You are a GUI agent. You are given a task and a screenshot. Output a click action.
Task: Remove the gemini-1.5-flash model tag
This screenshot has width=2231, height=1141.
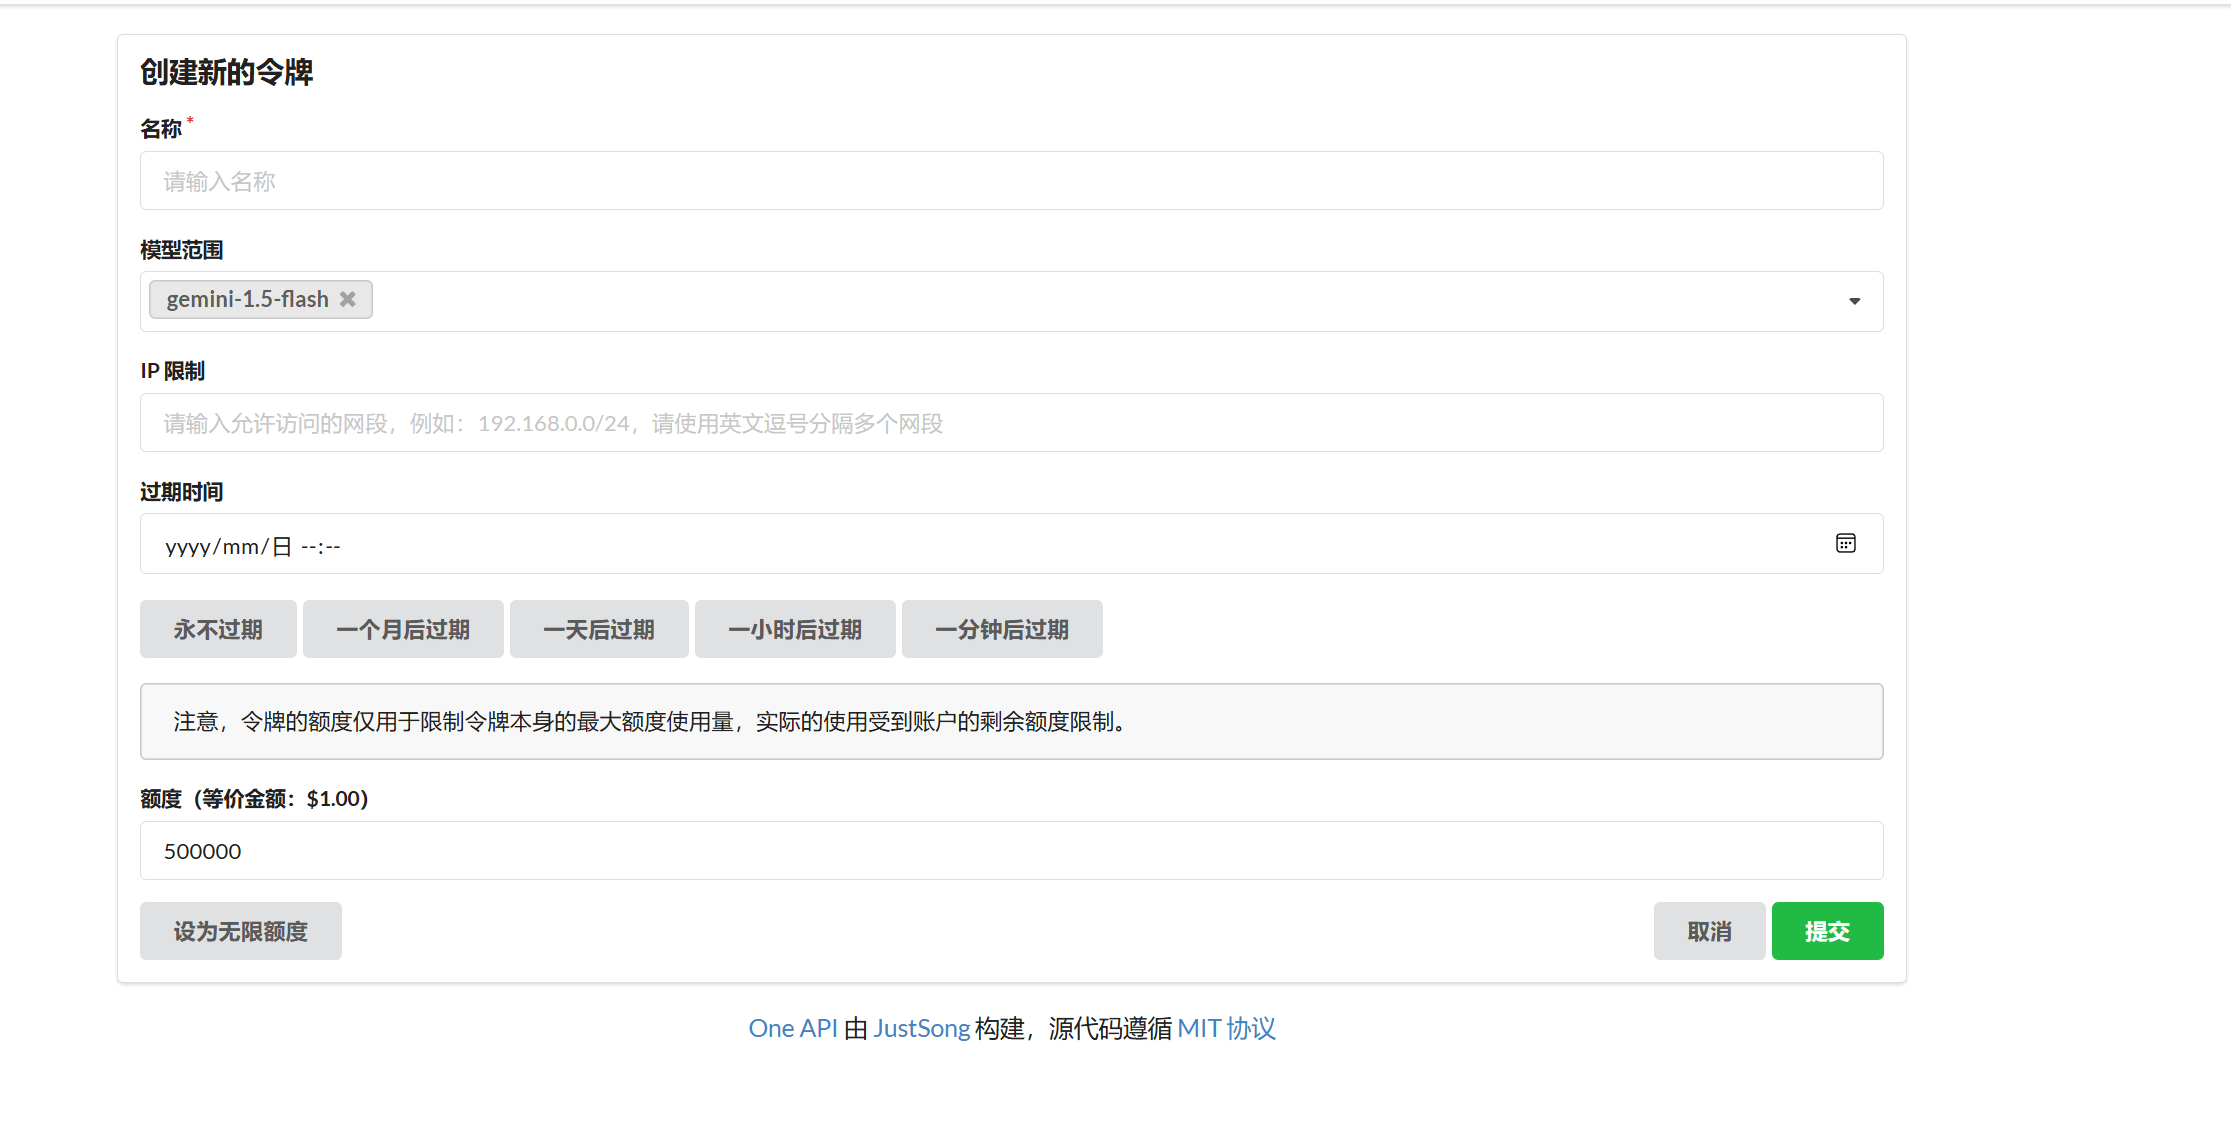[347, 300]
